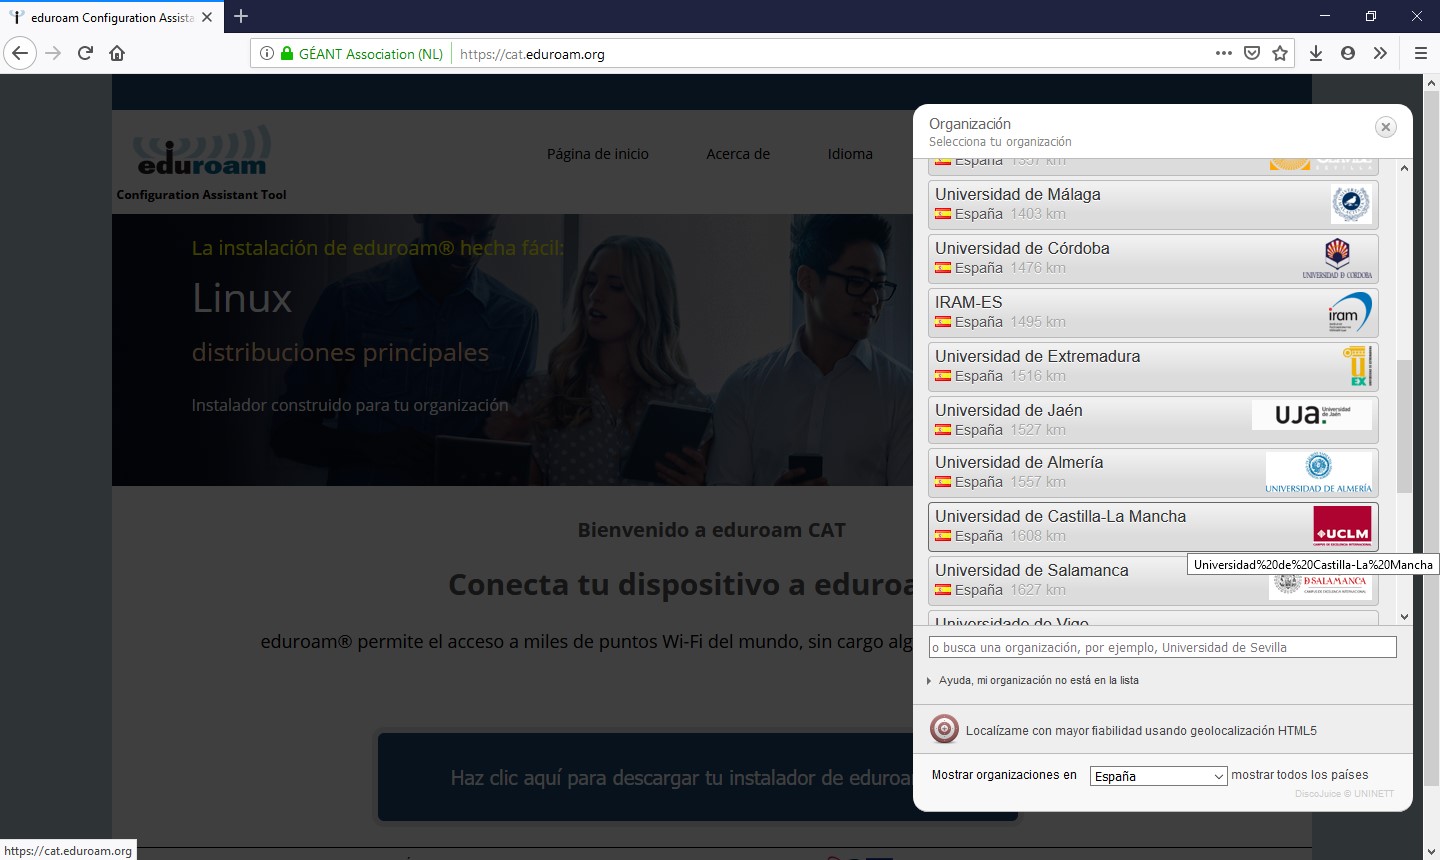
Task: Open the browser home page icon
Action: click(117, 53)
